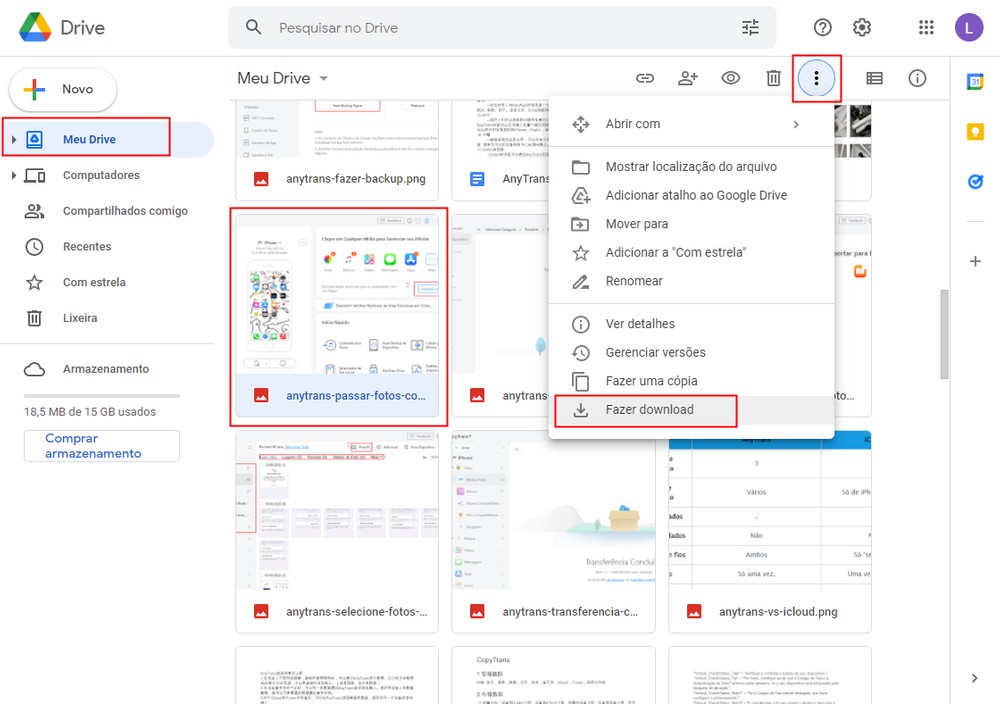
Task: Open the three-dot more actions menu
Action: [x=817, y=78]
